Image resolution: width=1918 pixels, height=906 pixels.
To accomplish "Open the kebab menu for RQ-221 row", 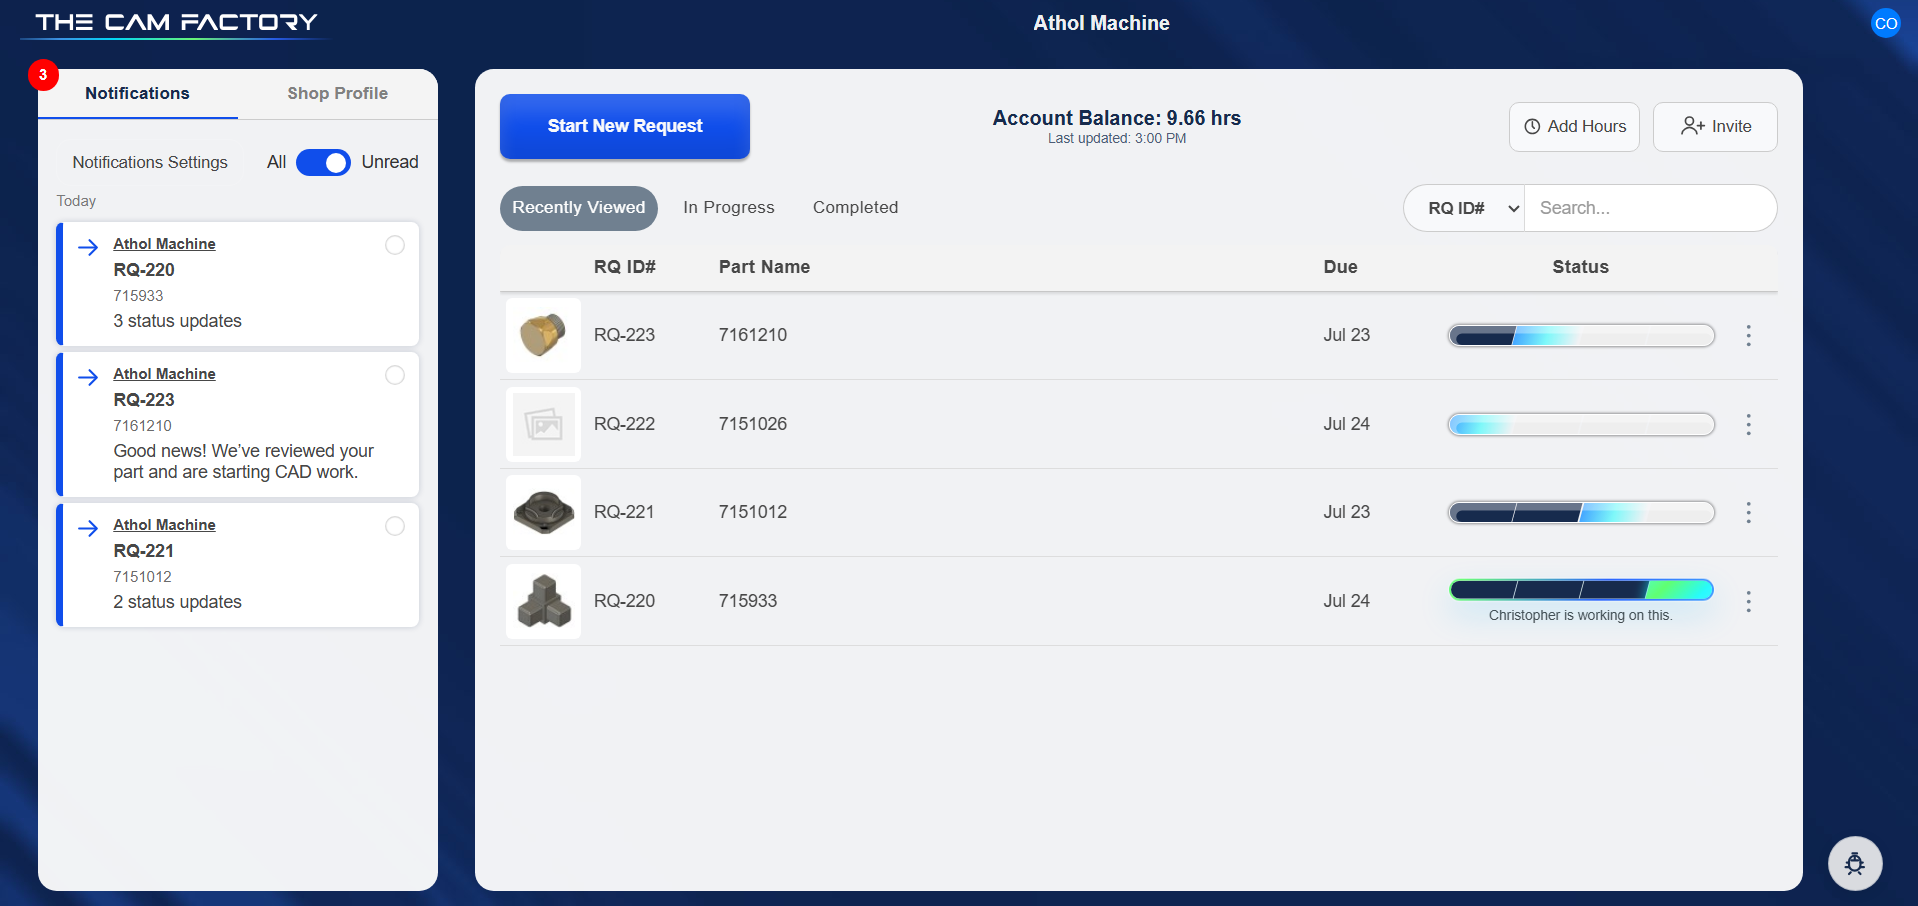I will click(x=1748, y=513).
